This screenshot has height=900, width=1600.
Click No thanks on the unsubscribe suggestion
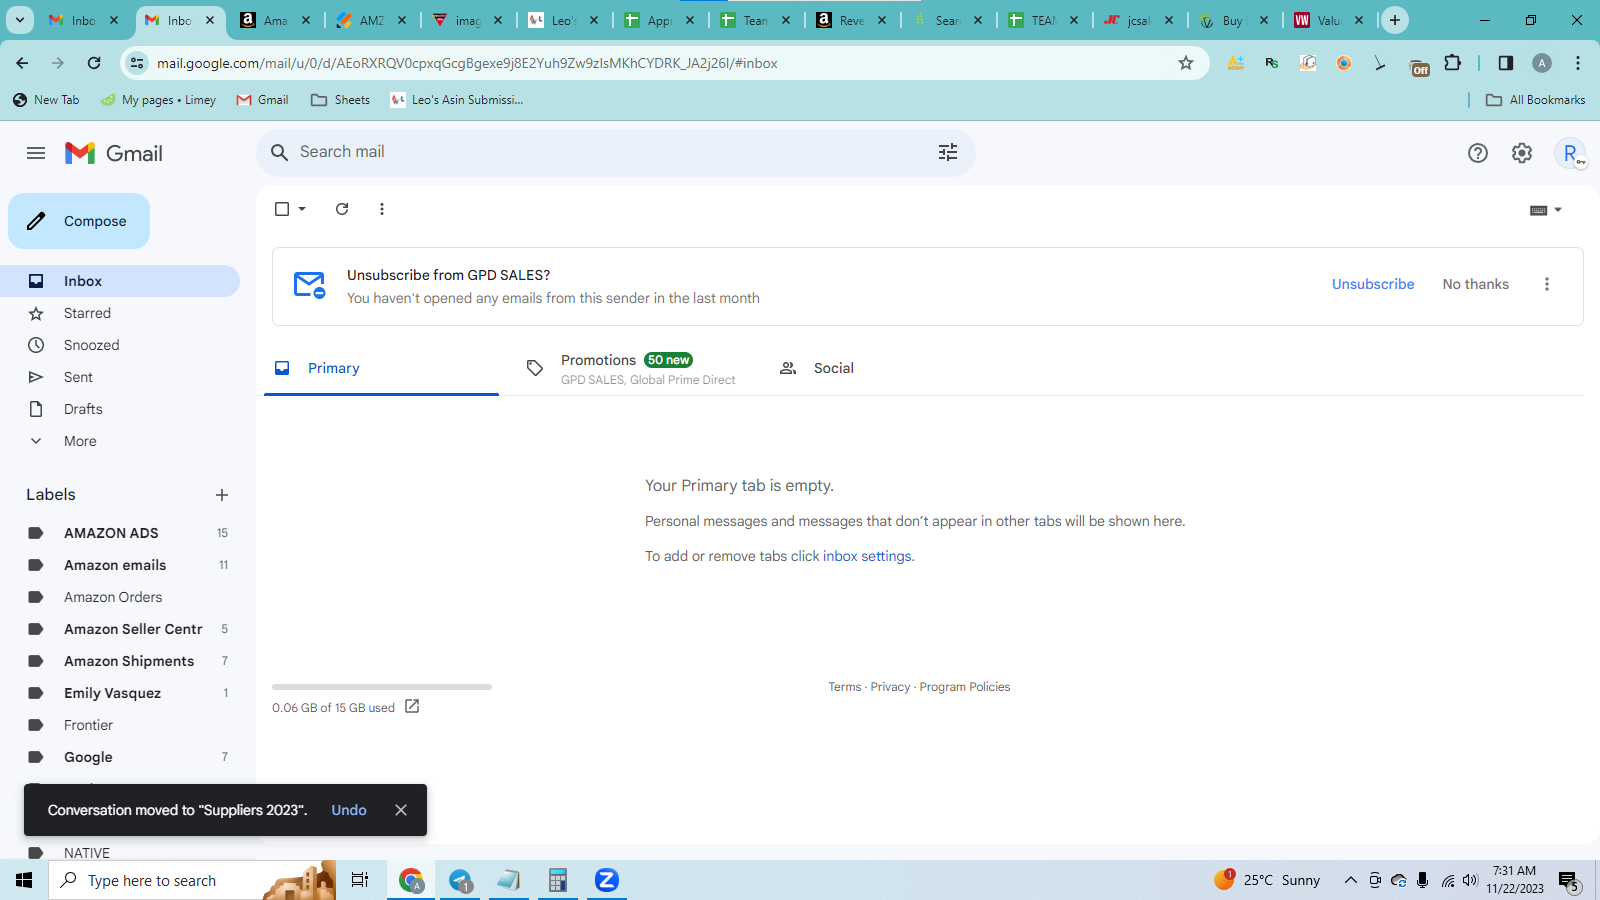1475,284
